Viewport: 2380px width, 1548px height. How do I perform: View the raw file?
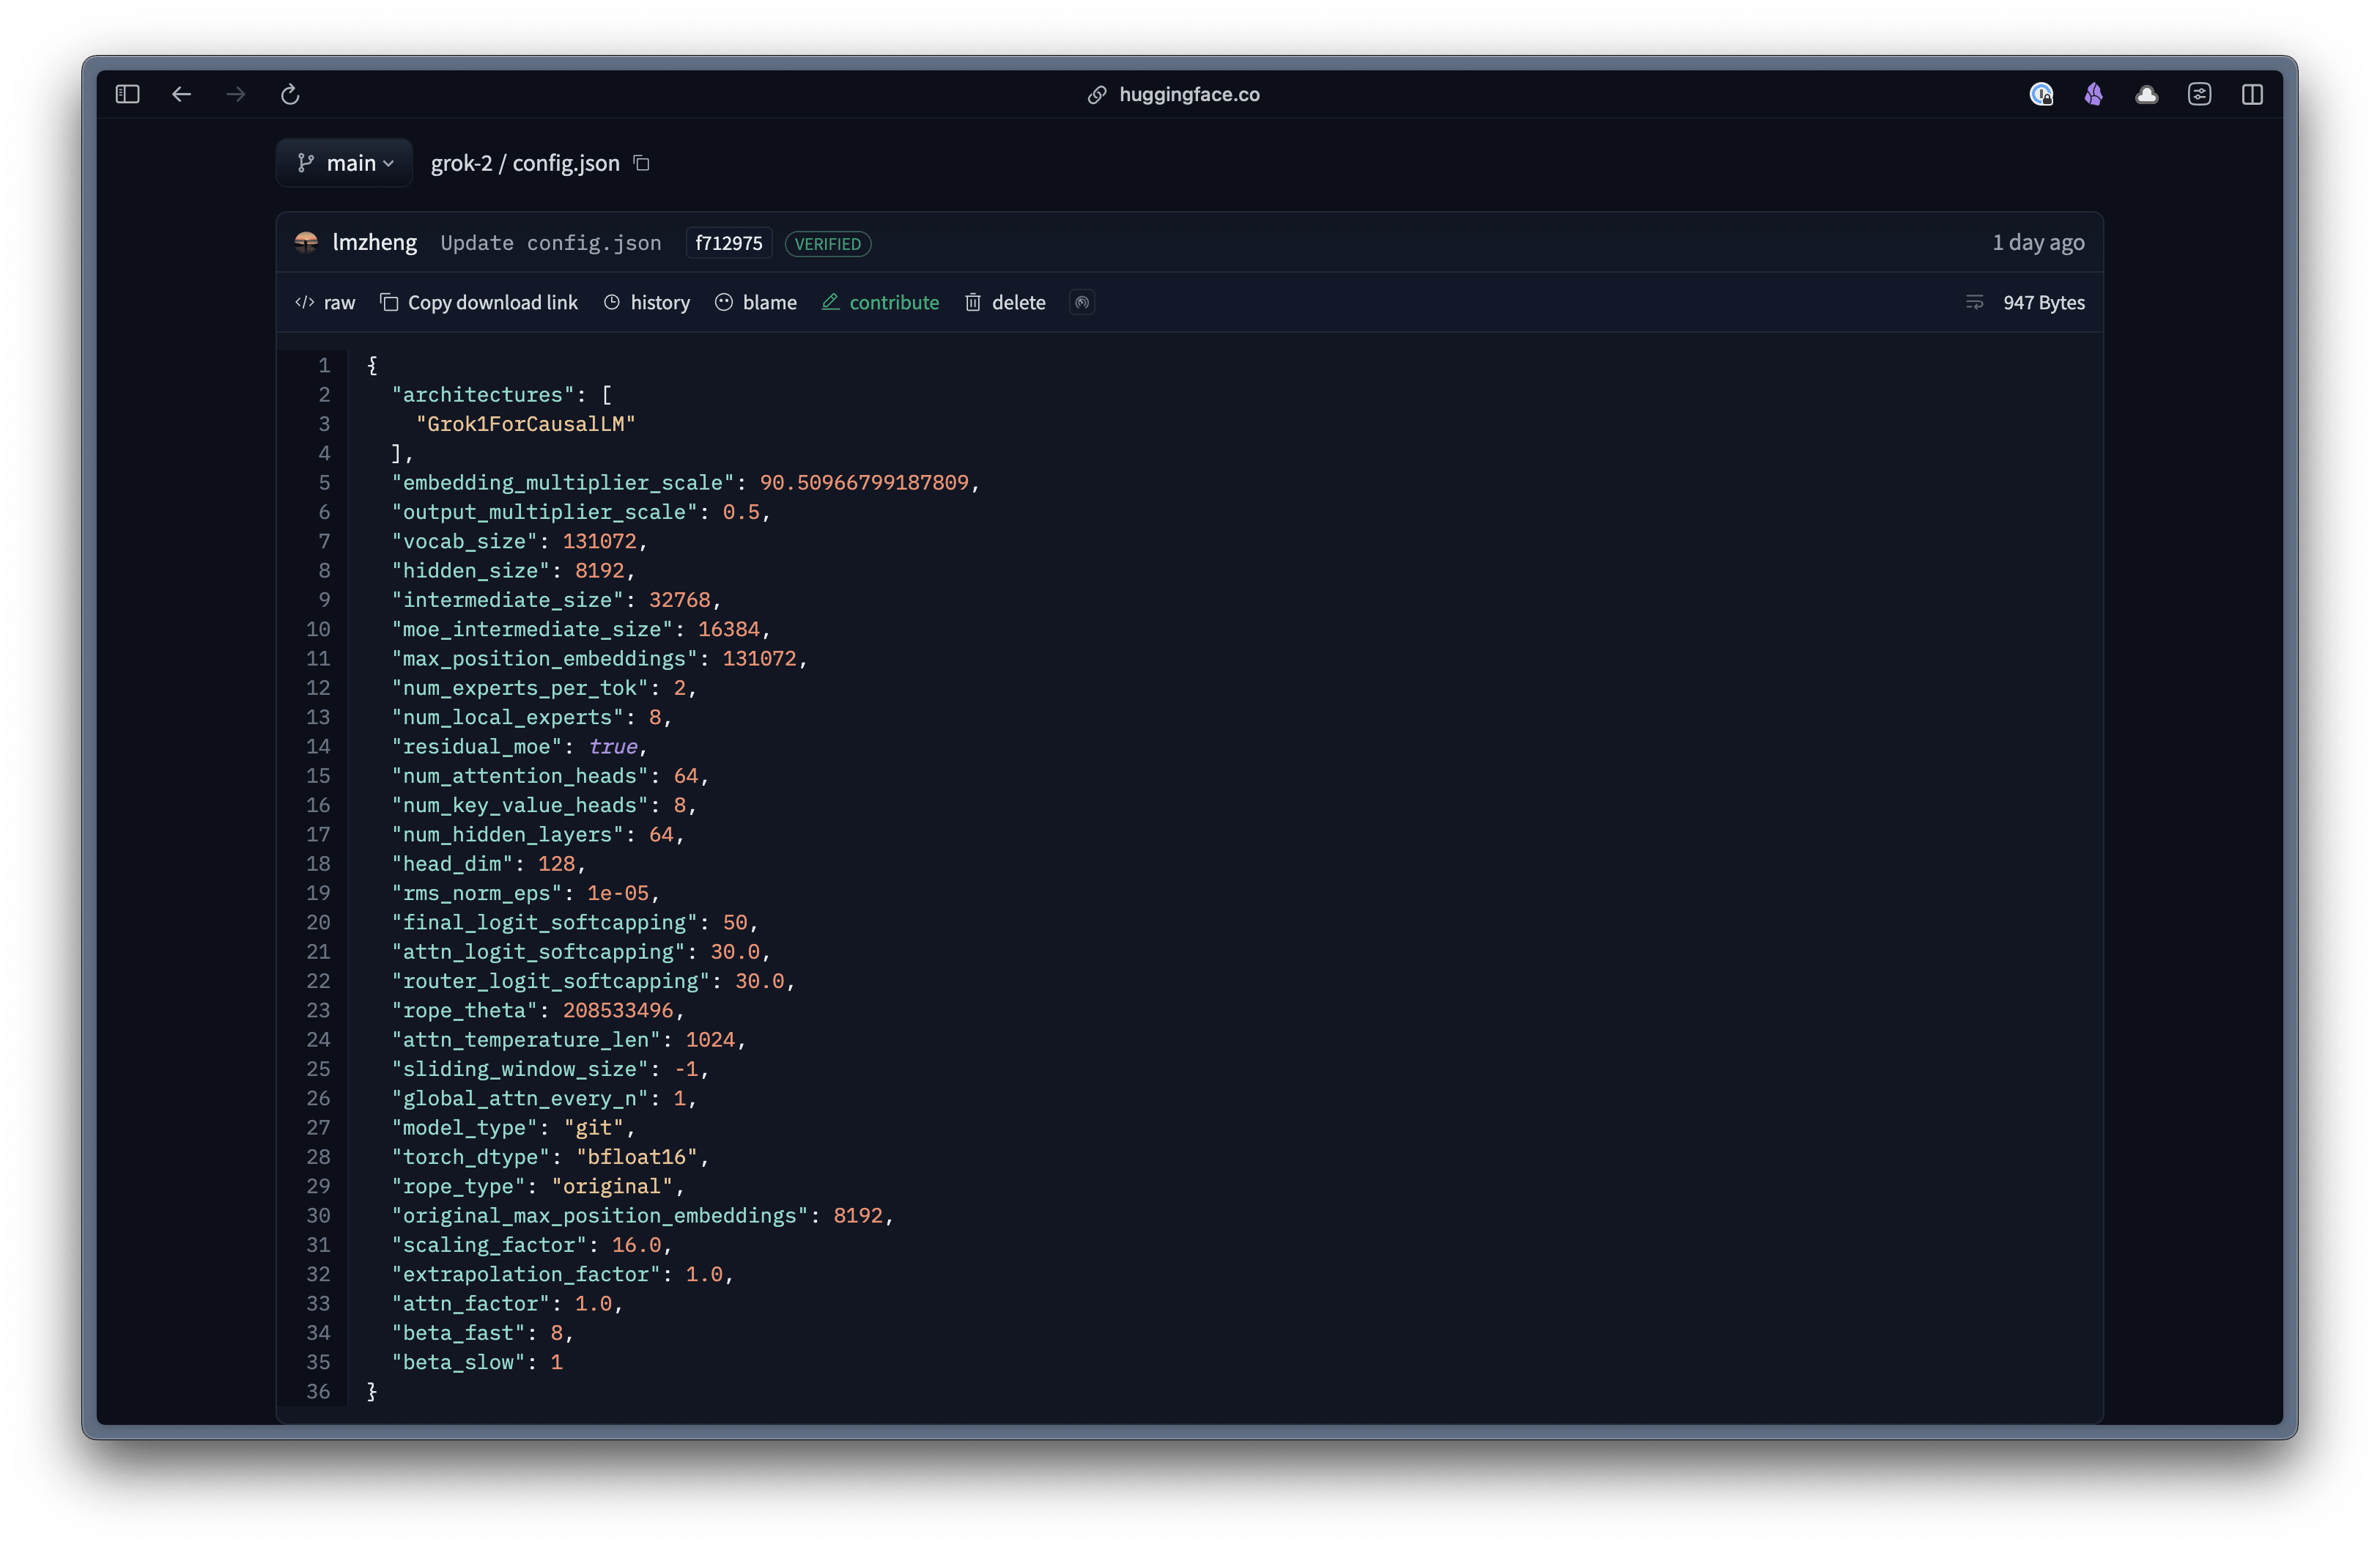[326, 302]
